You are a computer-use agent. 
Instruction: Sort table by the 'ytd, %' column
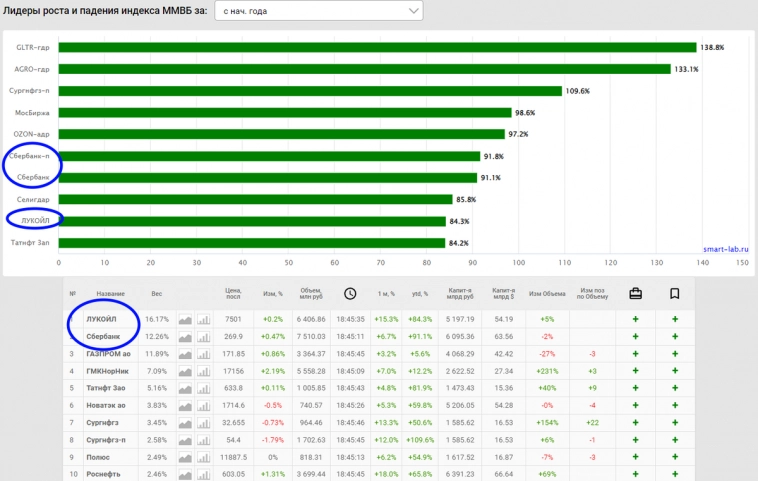click(x=418, y=293)
